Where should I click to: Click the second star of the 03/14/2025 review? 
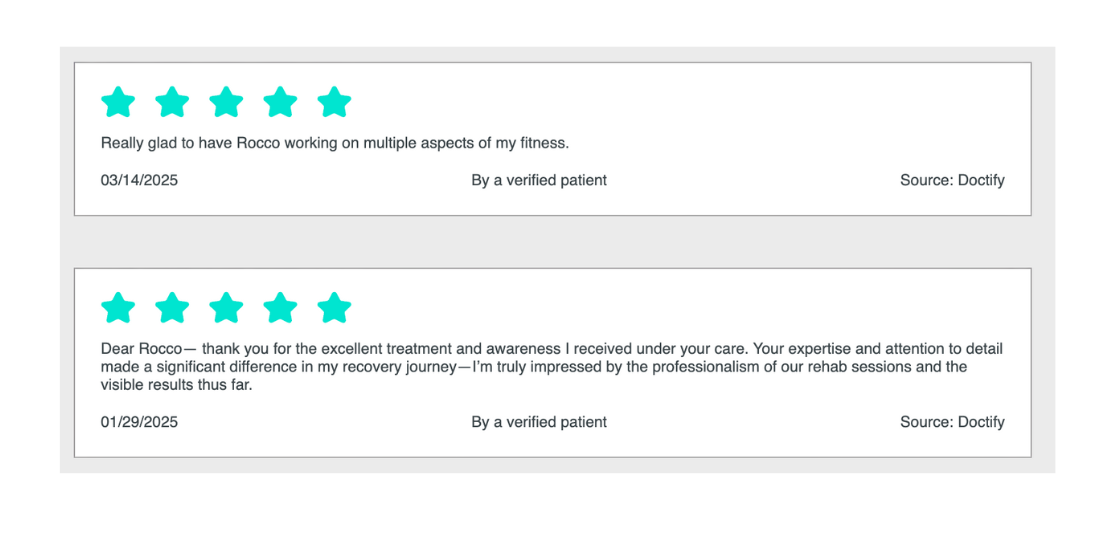[172, 102]
